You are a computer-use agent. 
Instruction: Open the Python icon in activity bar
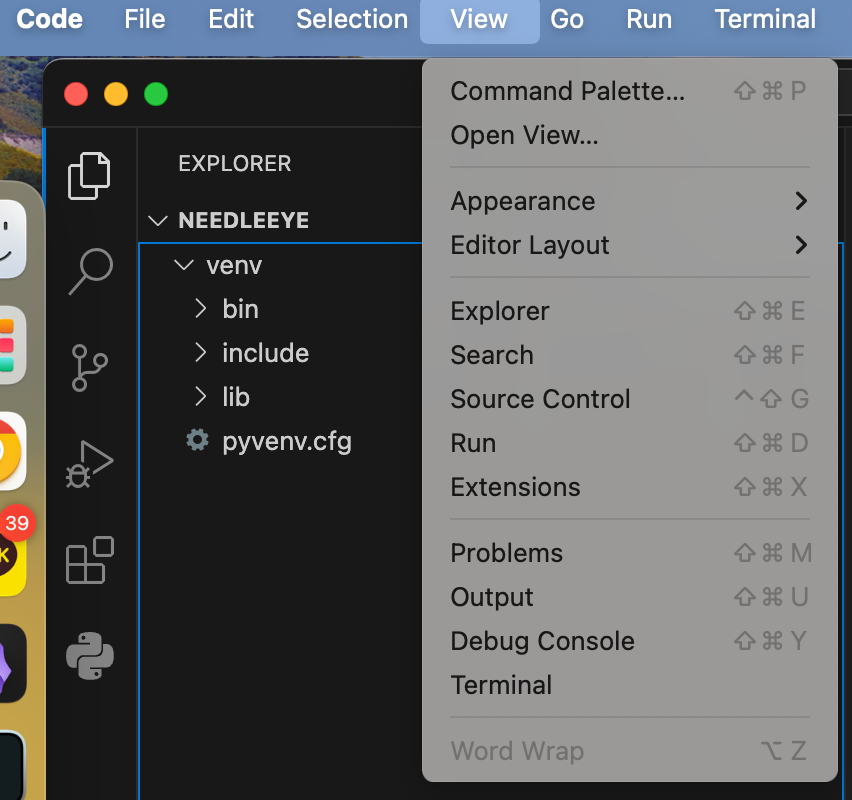click(90, 655)
